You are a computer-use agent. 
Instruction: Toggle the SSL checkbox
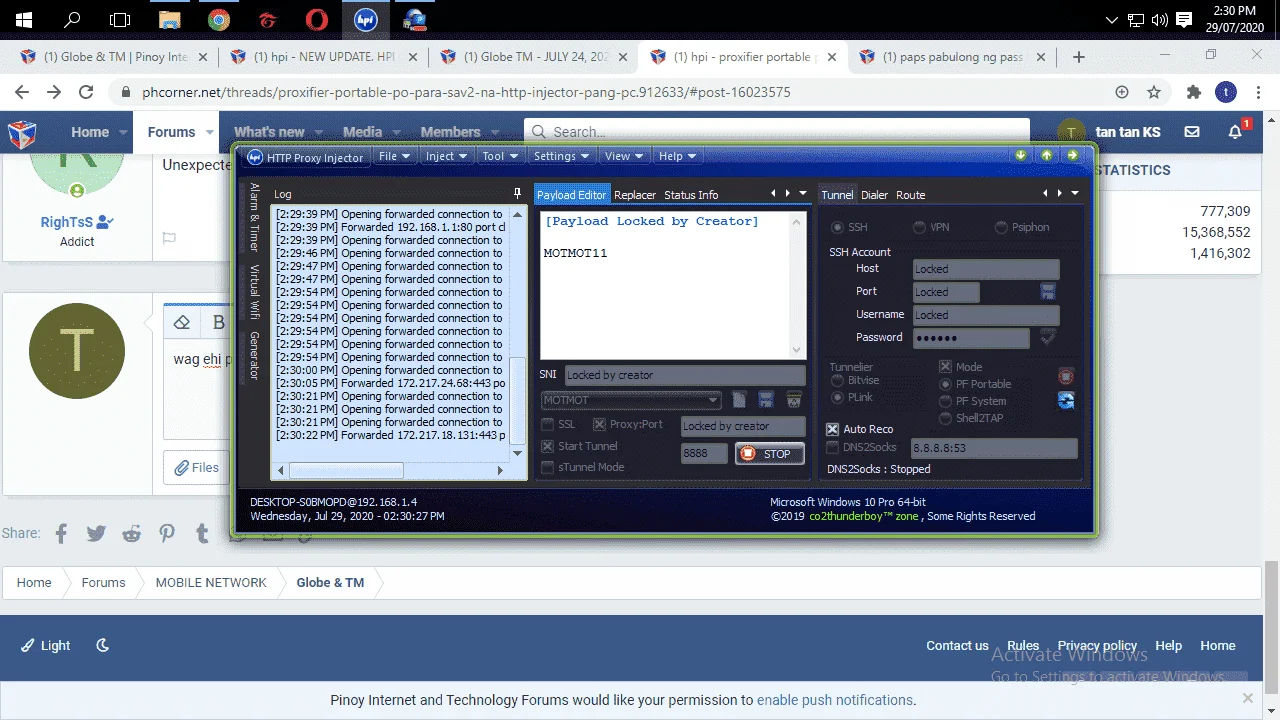point(547,424)
